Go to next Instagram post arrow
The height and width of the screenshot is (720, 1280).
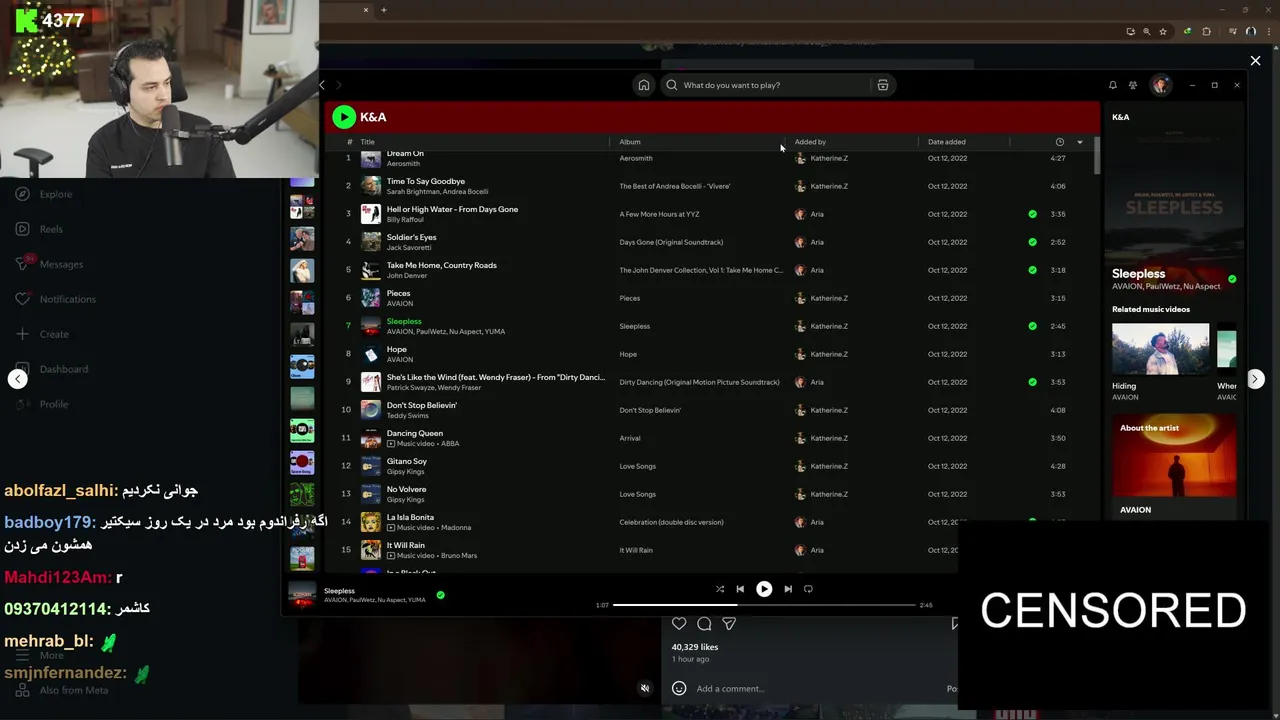click(1255, 379)
